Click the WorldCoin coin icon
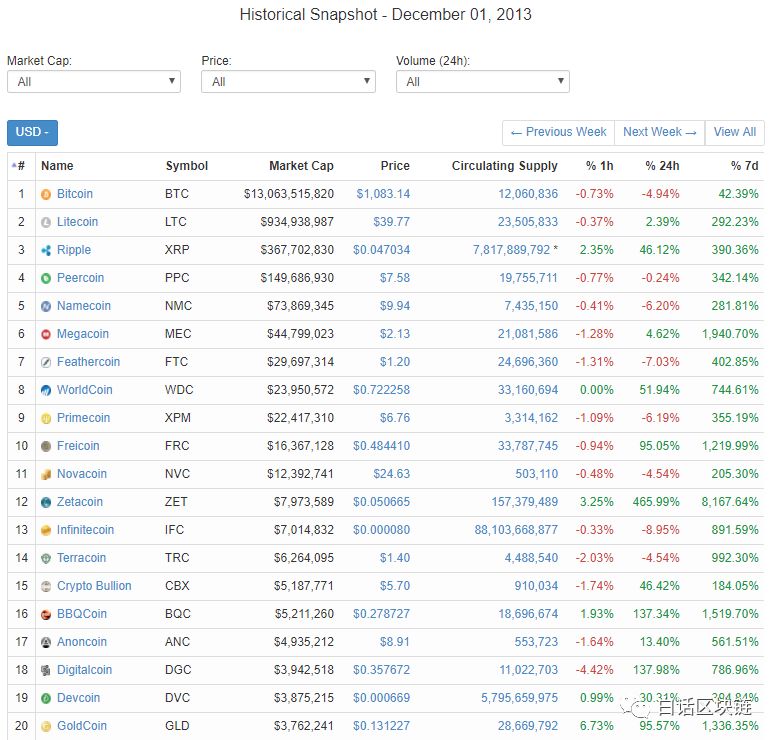The width and height of the screenshot is (776, 740). pyautogui.click(x=46, y=391)
